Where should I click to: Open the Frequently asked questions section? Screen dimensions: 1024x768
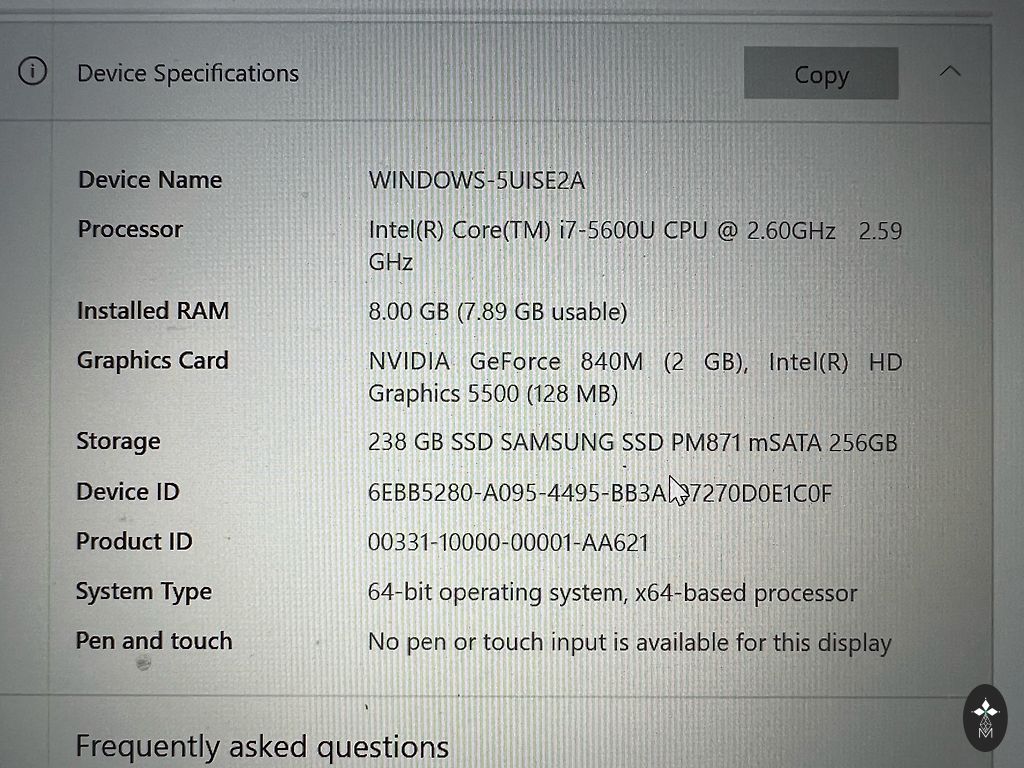click(262, 746)
